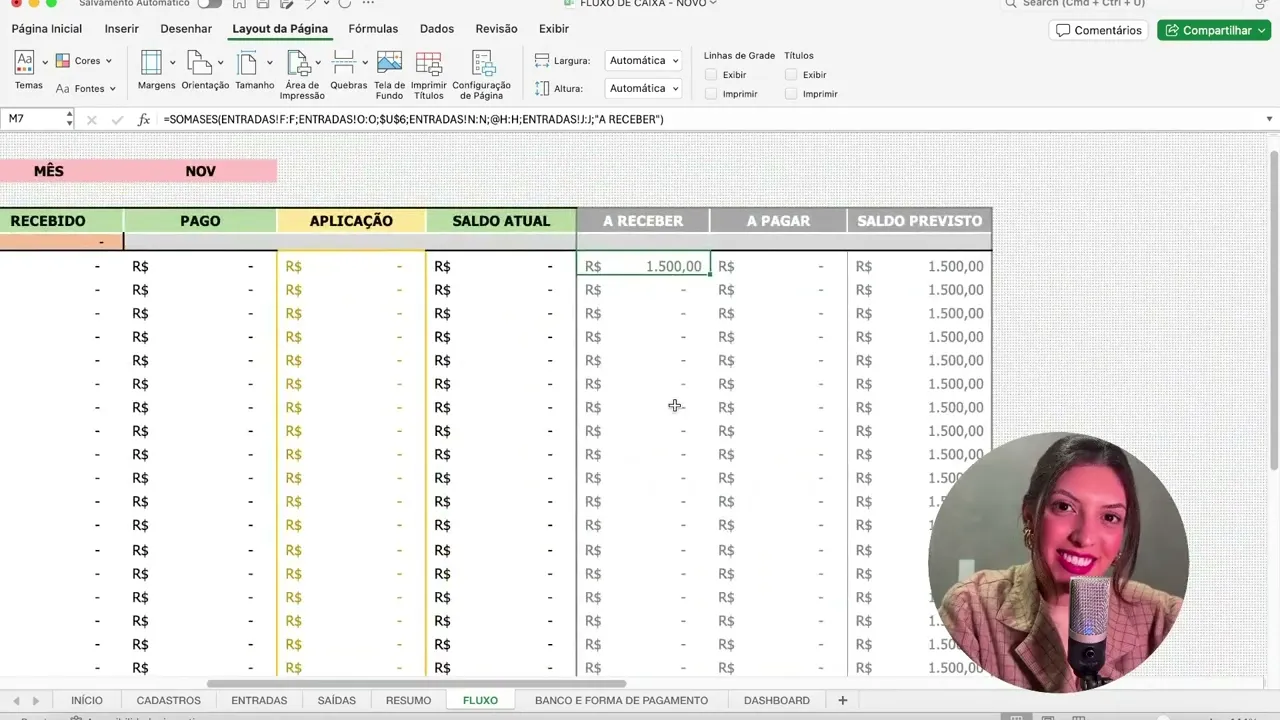Click the Cores color palette icon
Image resolution: width=1280 pixels, height=720 pixels.
(63, 61)
